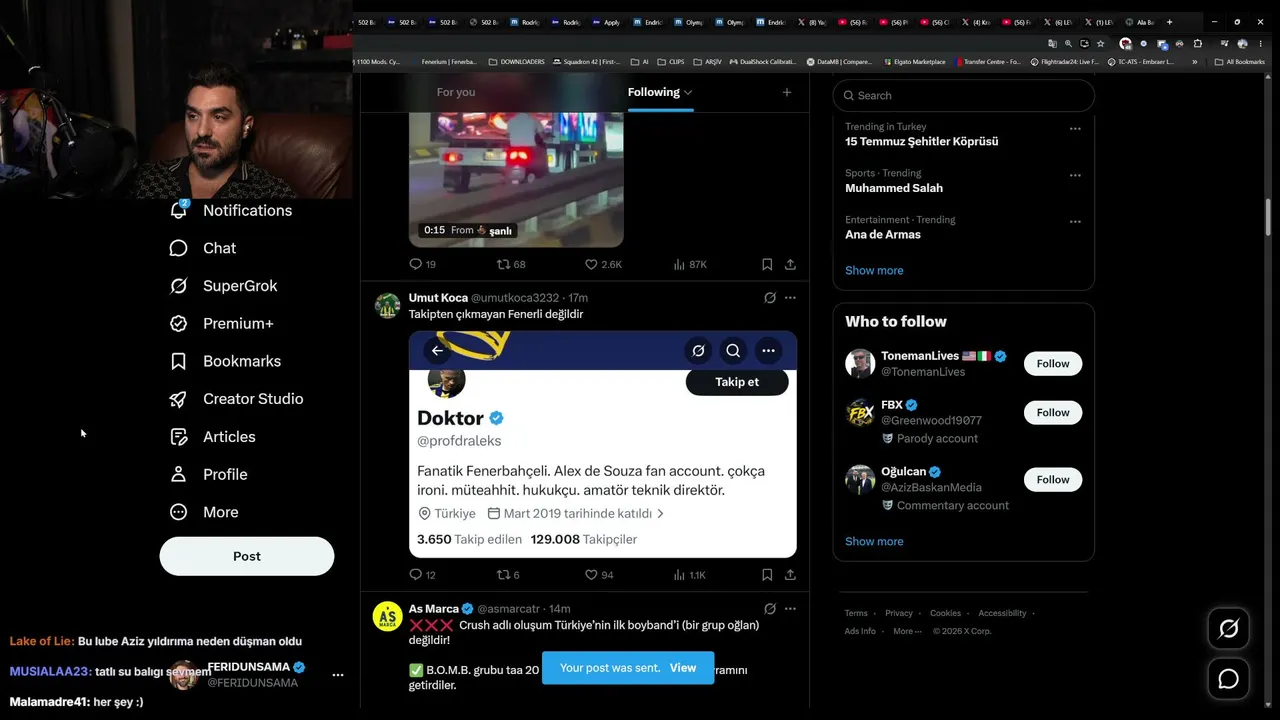The width and height of the screenshot is (1280, 720).
Task: Open the floating Grok button
Action: 1228,628
